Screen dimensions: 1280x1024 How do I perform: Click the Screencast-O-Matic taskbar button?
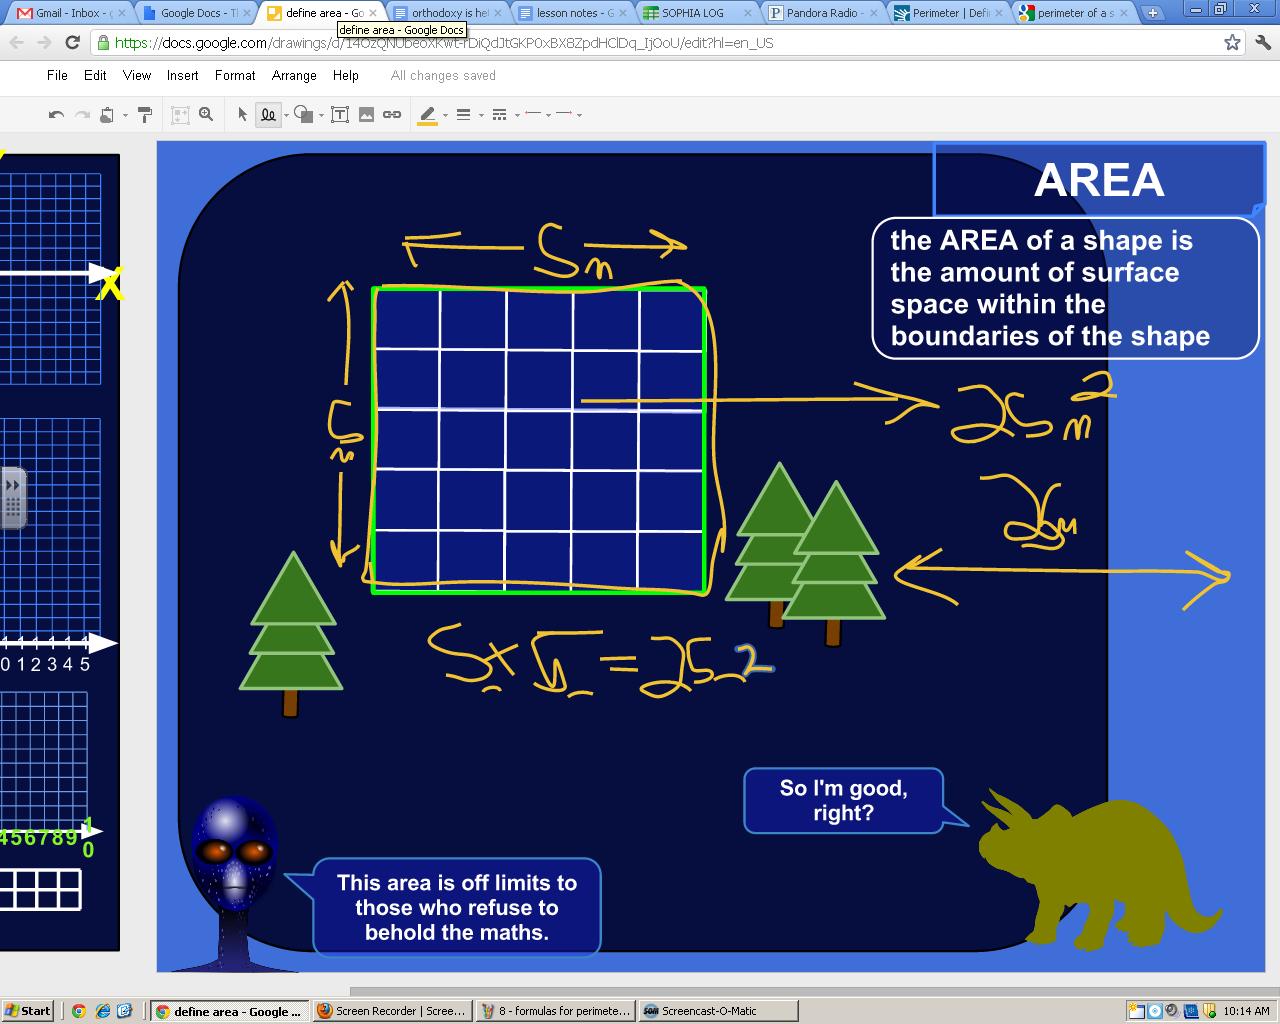tap(717, 1011)
